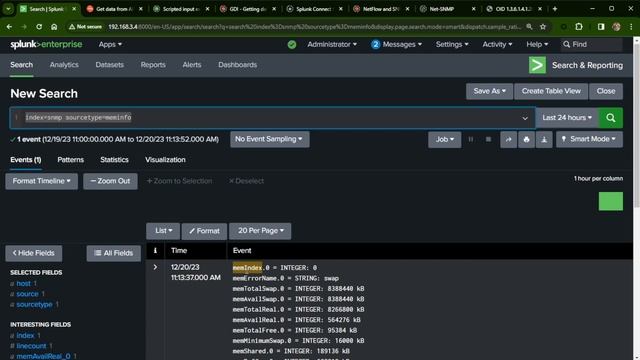640x360 pixels.
Task: Expand the event row chevron
Action: pos(155,267)
